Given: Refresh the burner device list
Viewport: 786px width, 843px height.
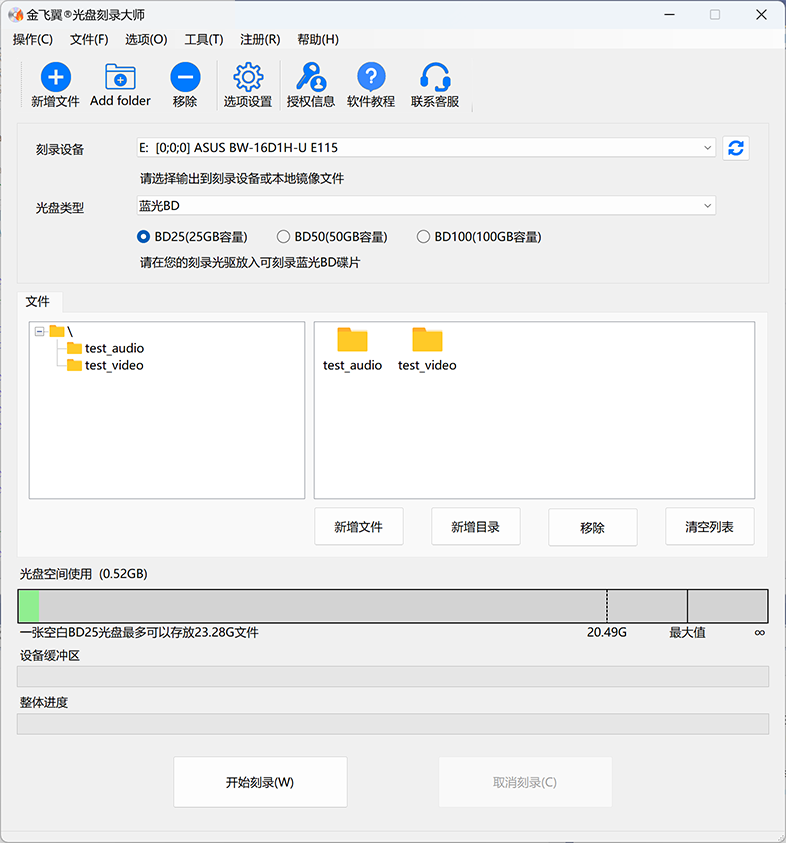Looking at the screenshot, I should pyautogui.click(x=735, y=148).
